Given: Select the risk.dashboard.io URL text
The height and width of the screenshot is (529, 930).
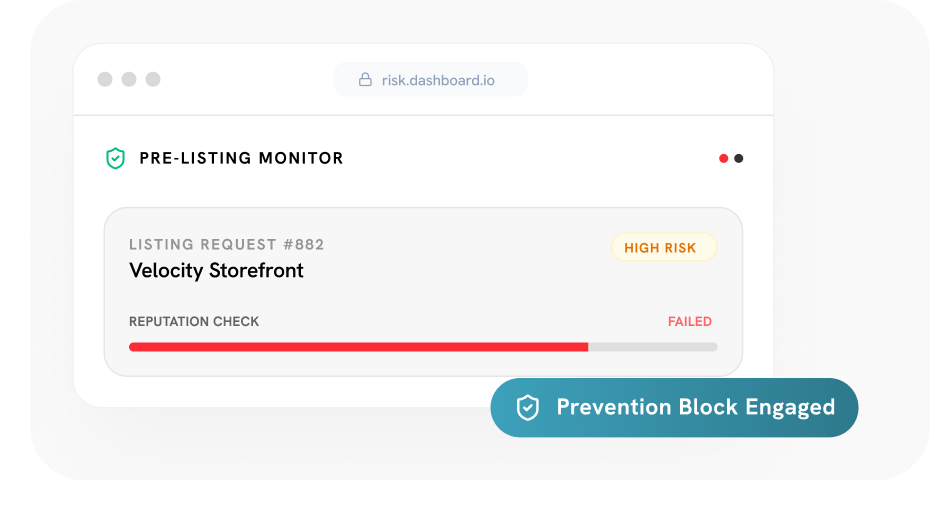Looking at the screenshot, I should point(444,80).
